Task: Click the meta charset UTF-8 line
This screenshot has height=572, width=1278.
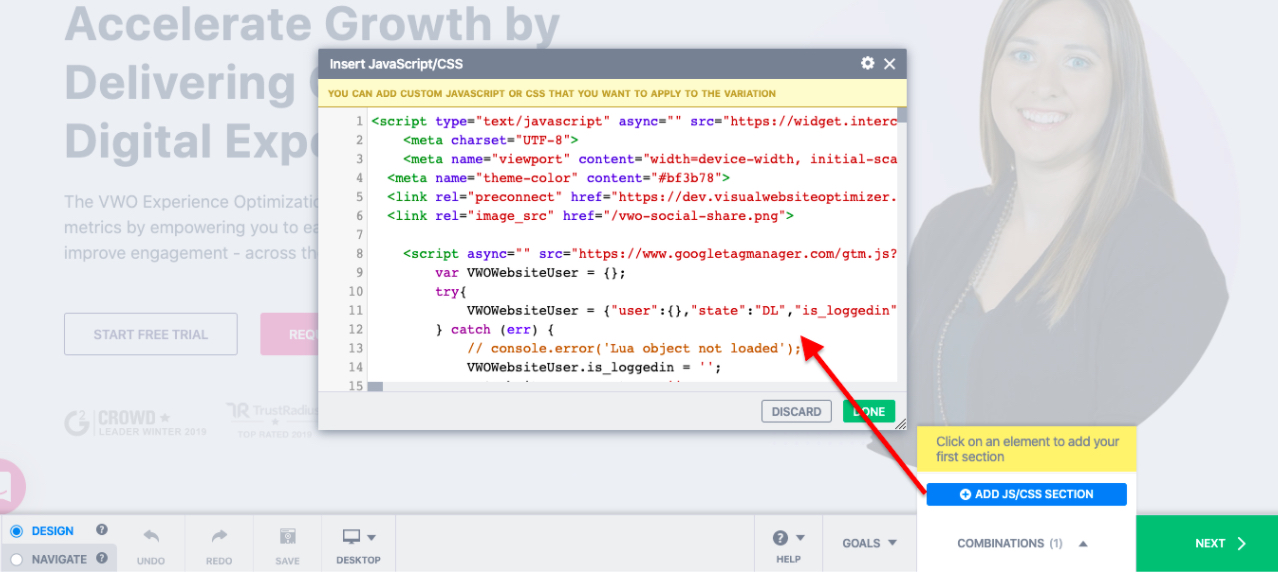Action: click(491, 140)
